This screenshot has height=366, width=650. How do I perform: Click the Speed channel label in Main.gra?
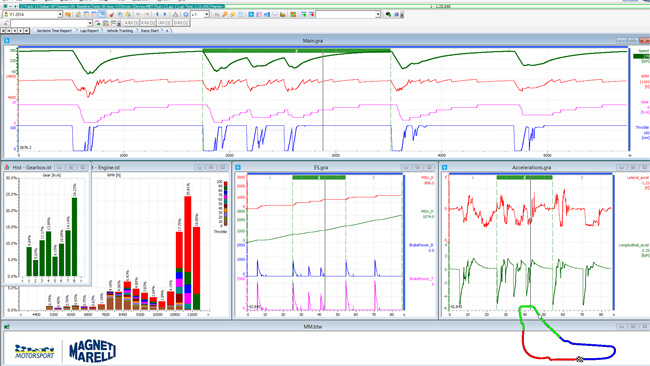(643, 51)
